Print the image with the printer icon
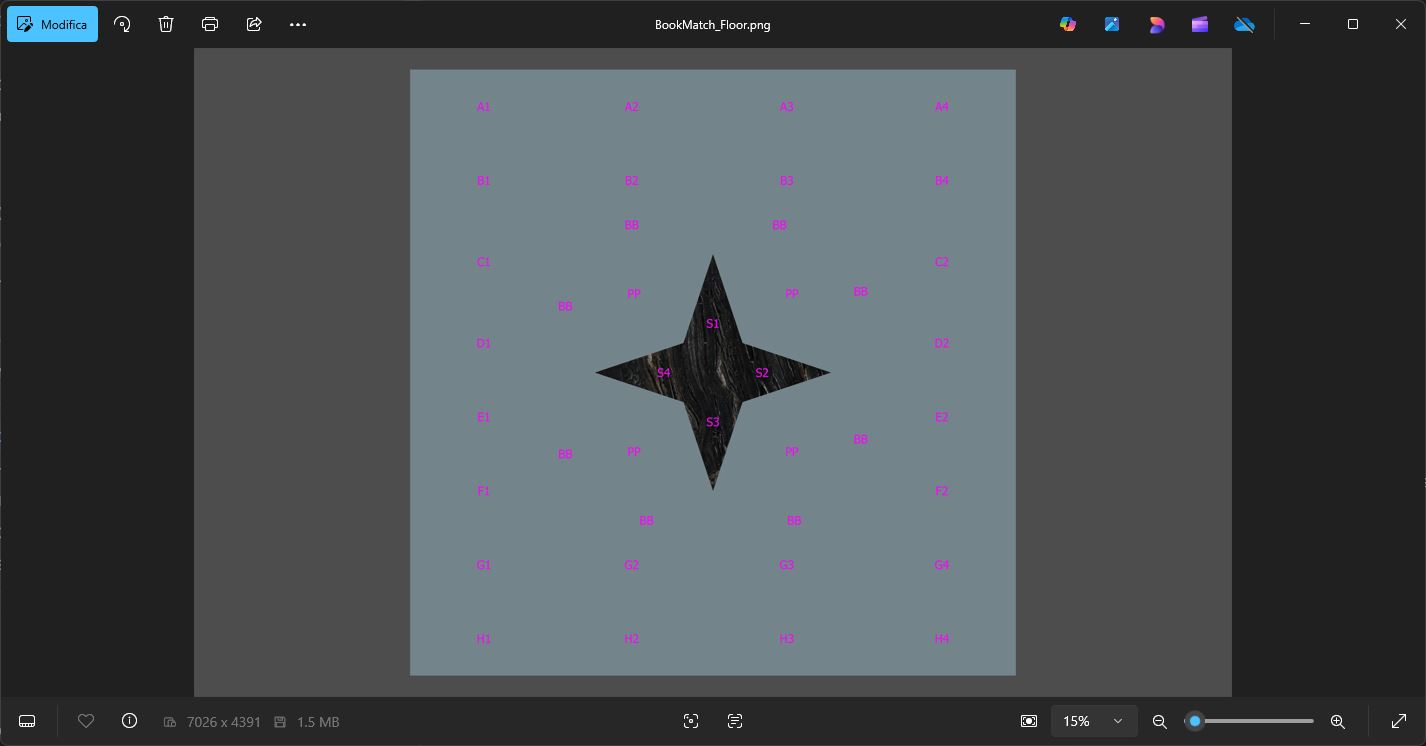This screenshot has width=1426, height=746. tap(210, 24)
